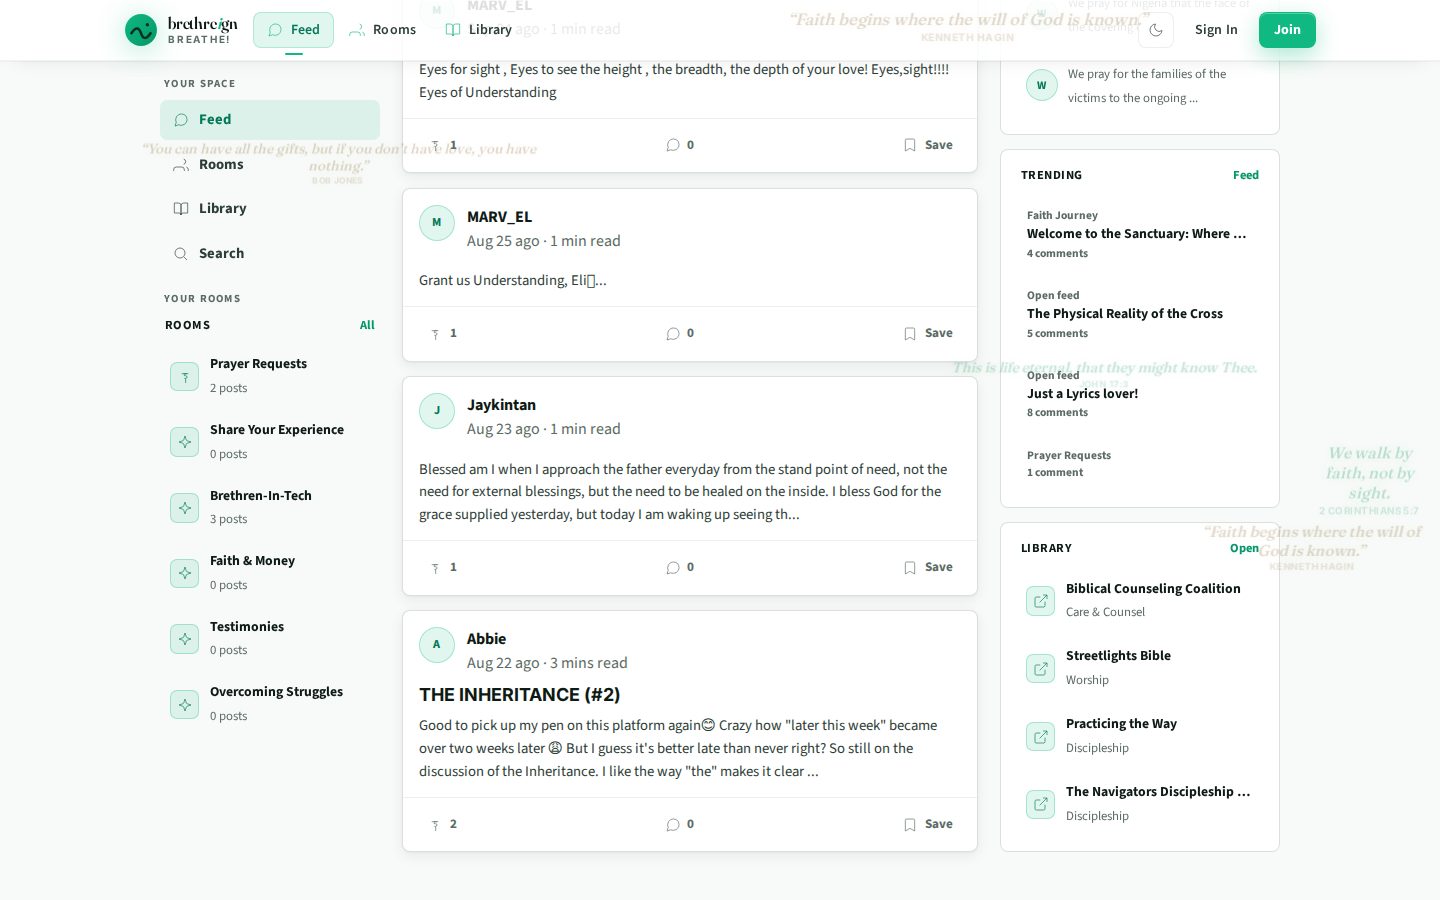Image resolution: width=1440 pixels, height=900 pixels.
Task: Save the Grant us Understanding post
Action: click(928, 334)
